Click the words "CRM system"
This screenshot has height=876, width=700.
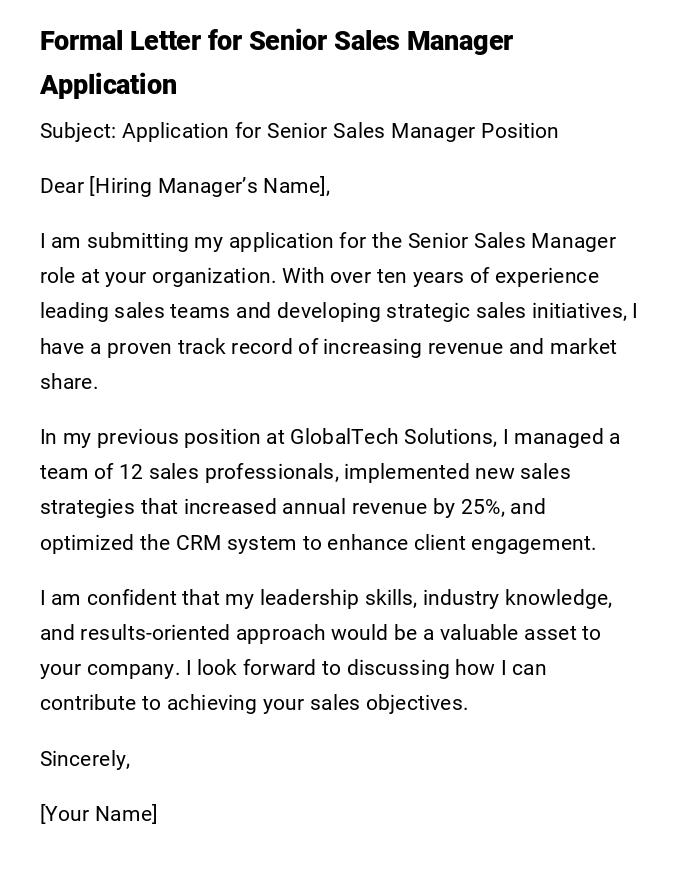tap(232, 543)
